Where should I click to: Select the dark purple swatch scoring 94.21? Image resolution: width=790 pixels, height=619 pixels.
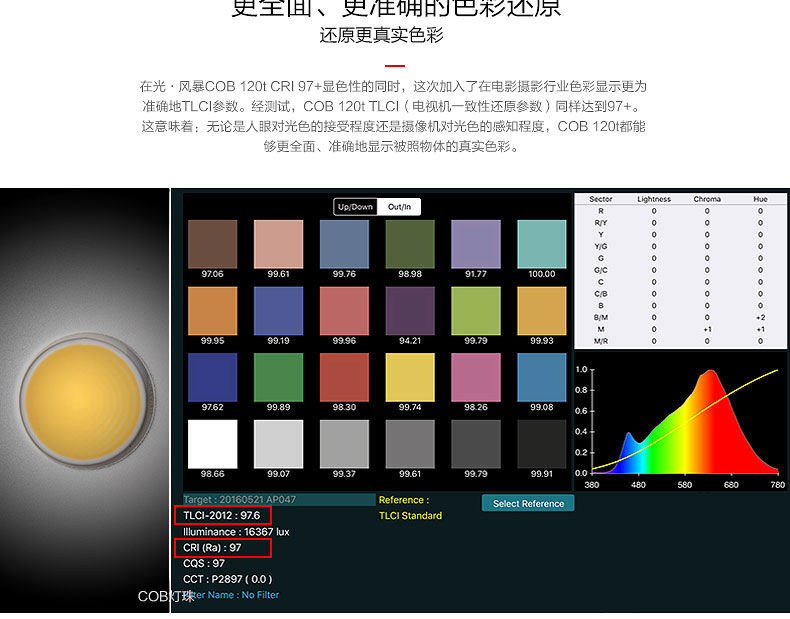point(409,311)
